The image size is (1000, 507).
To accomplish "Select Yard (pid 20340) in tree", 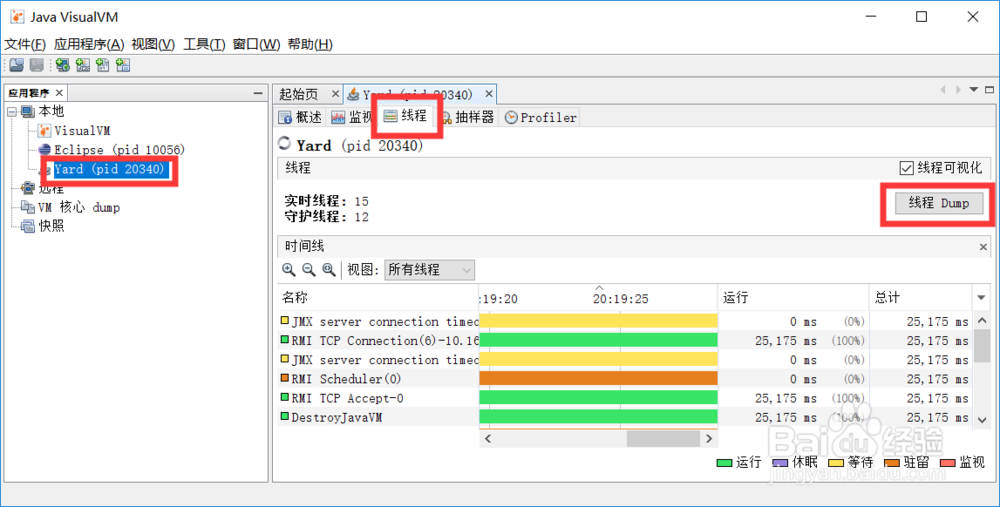I will click(109, 170).
